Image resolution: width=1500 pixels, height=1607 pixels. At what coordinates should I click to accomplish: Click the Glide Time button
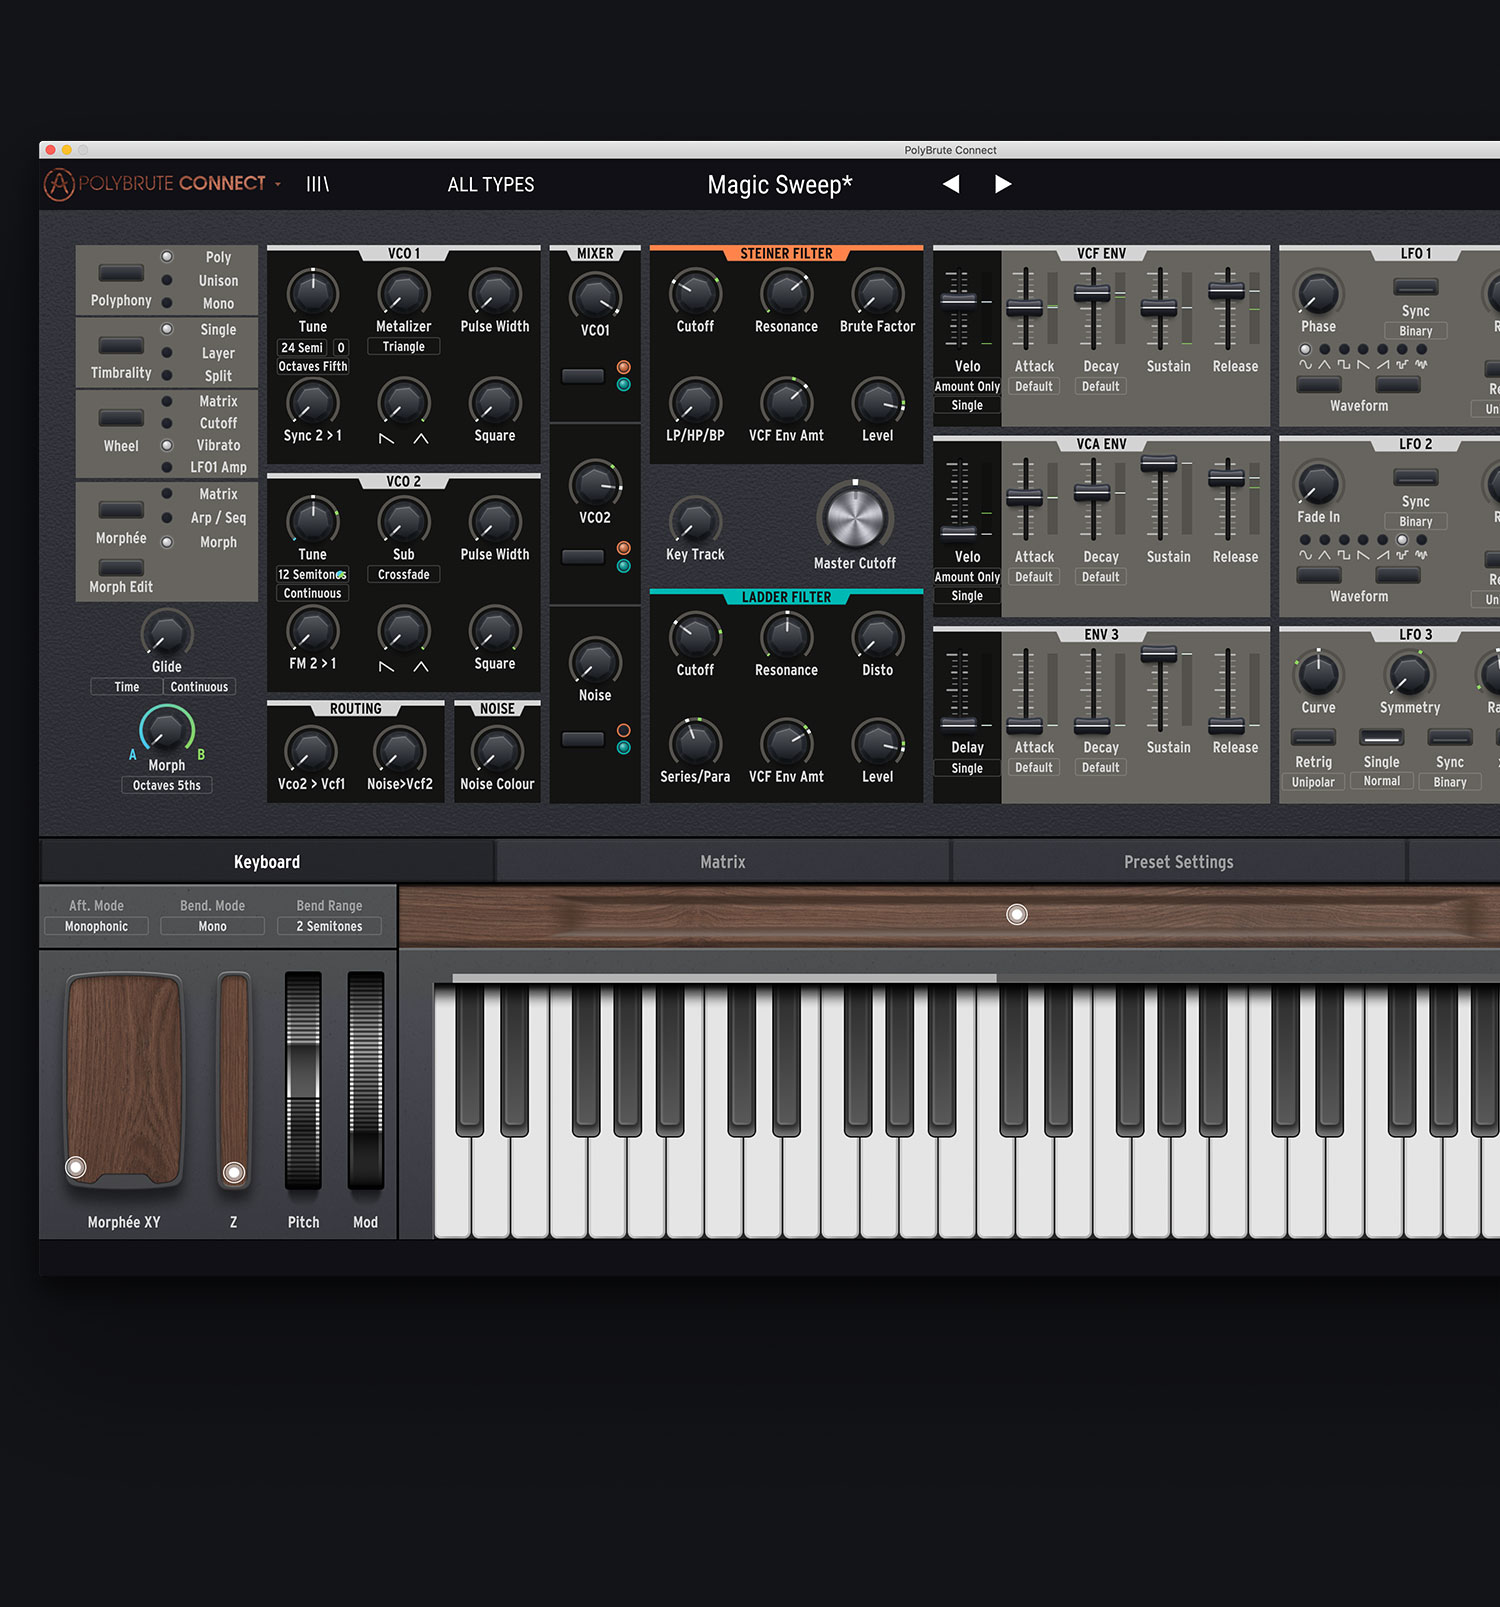click(127, 687)
